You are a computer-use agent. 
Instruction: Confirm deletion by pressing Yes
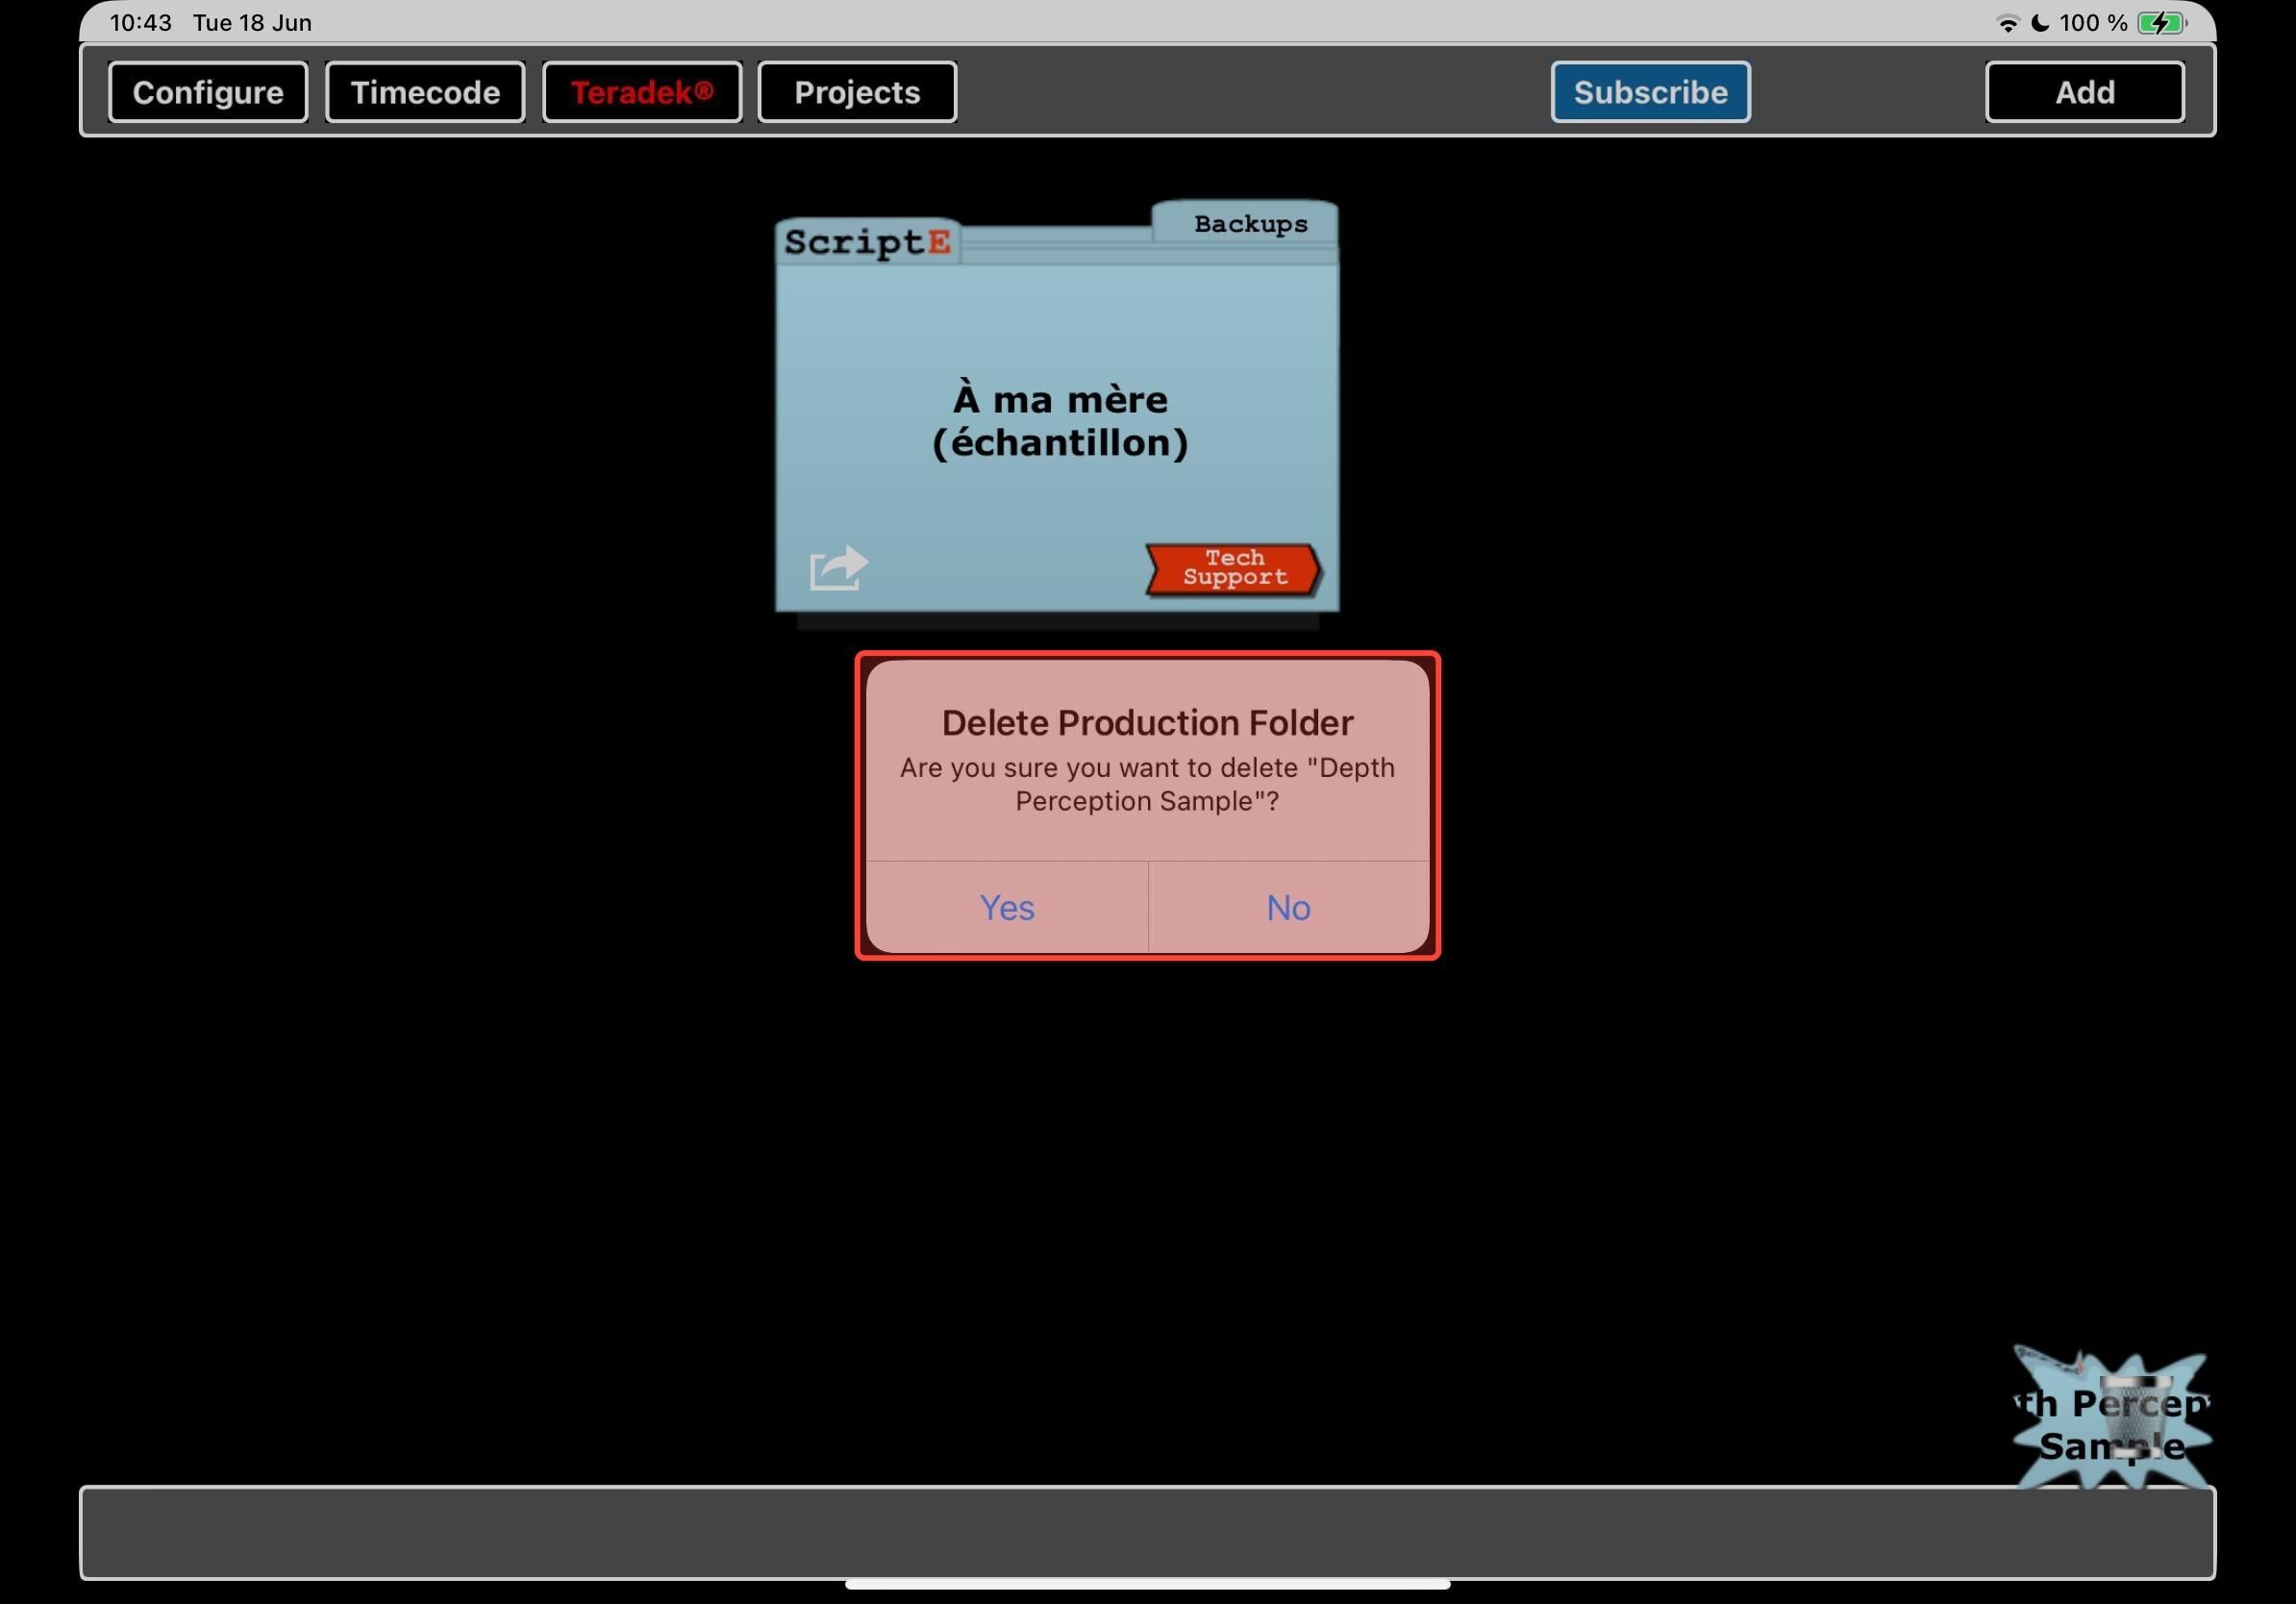pyautogui.click(x=1006, y=907)
